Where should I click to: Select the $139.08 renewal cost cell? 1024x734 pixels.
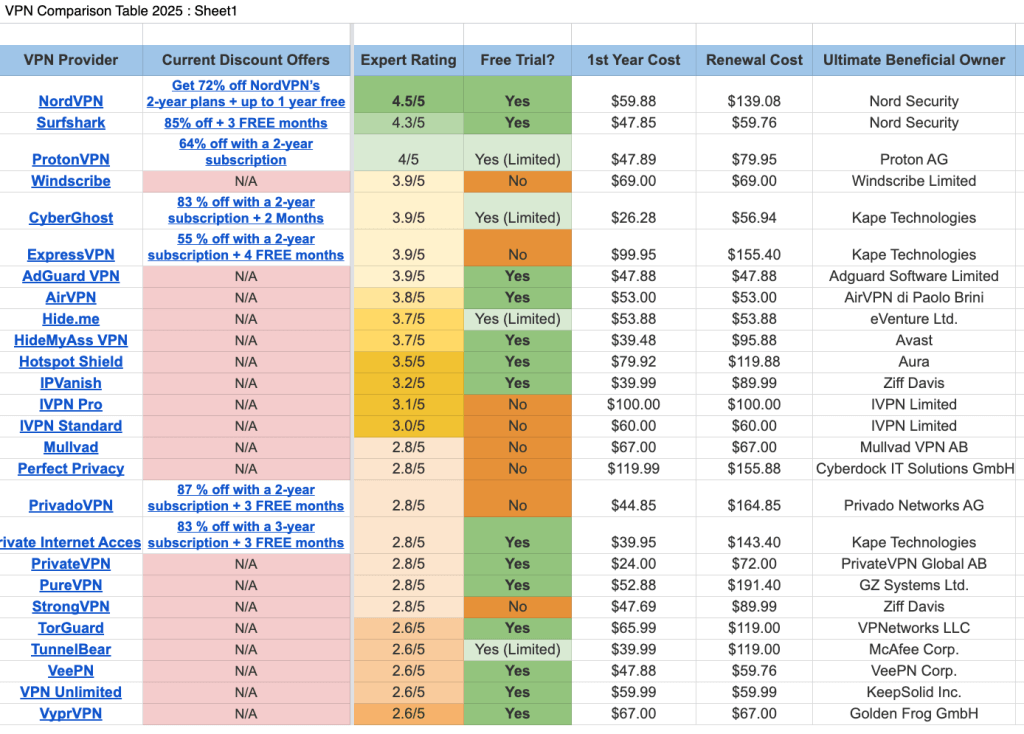coord(754,94)
